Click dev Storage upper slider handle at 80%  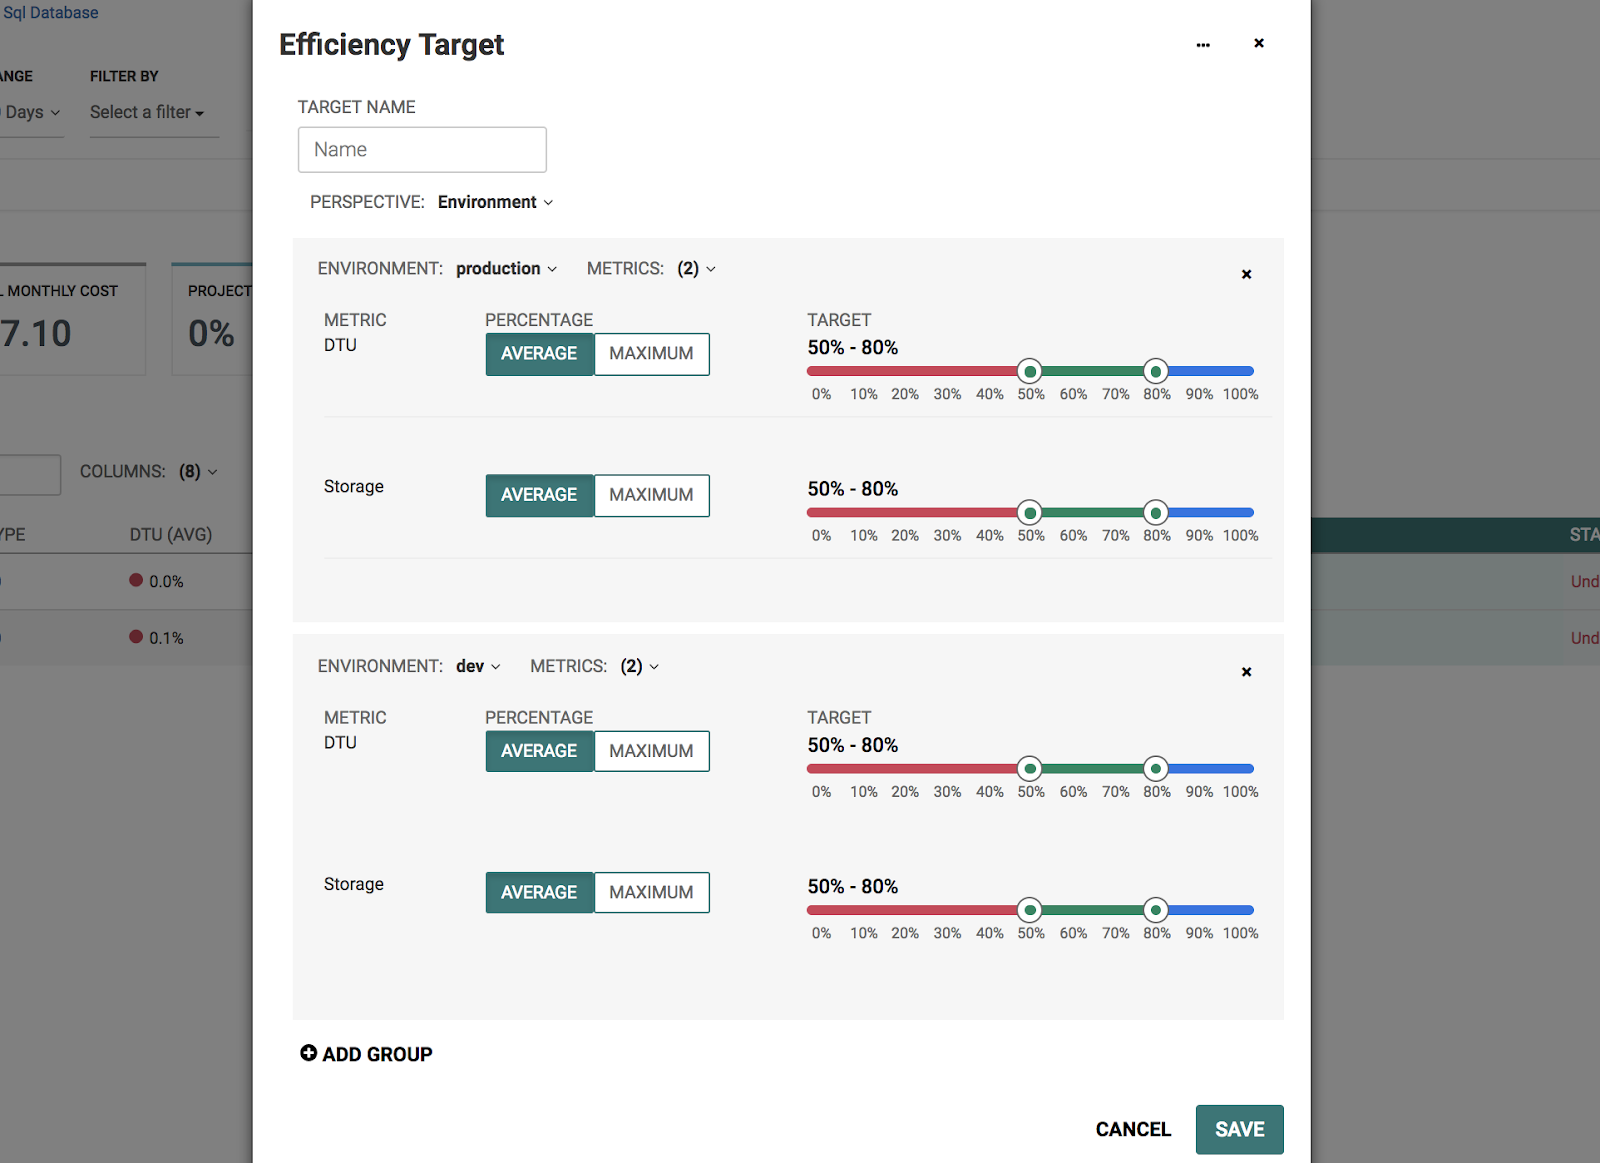click(1156, 910)
